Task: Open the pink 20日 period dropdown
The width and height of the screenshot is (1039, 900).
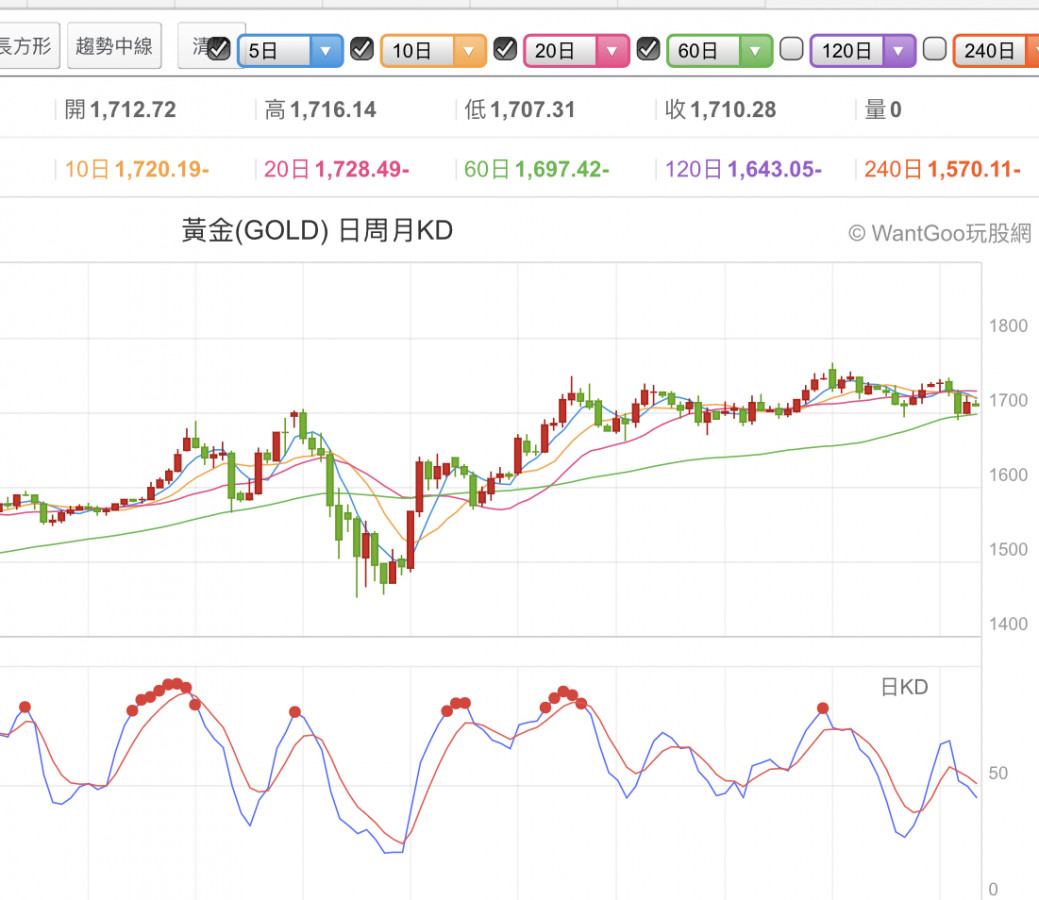Action: click(x=576, y=50)
